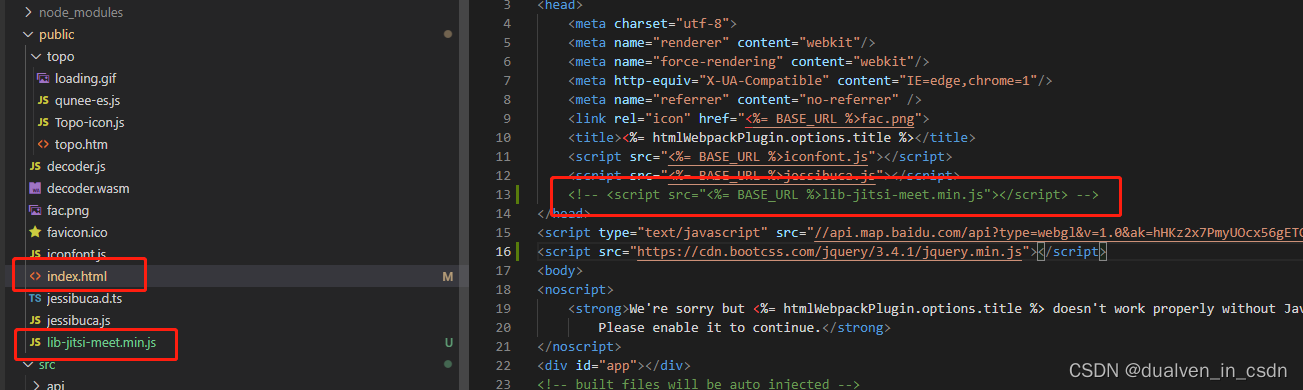
Task: Click the star icon beside favicon.ico
Action: 35,233
